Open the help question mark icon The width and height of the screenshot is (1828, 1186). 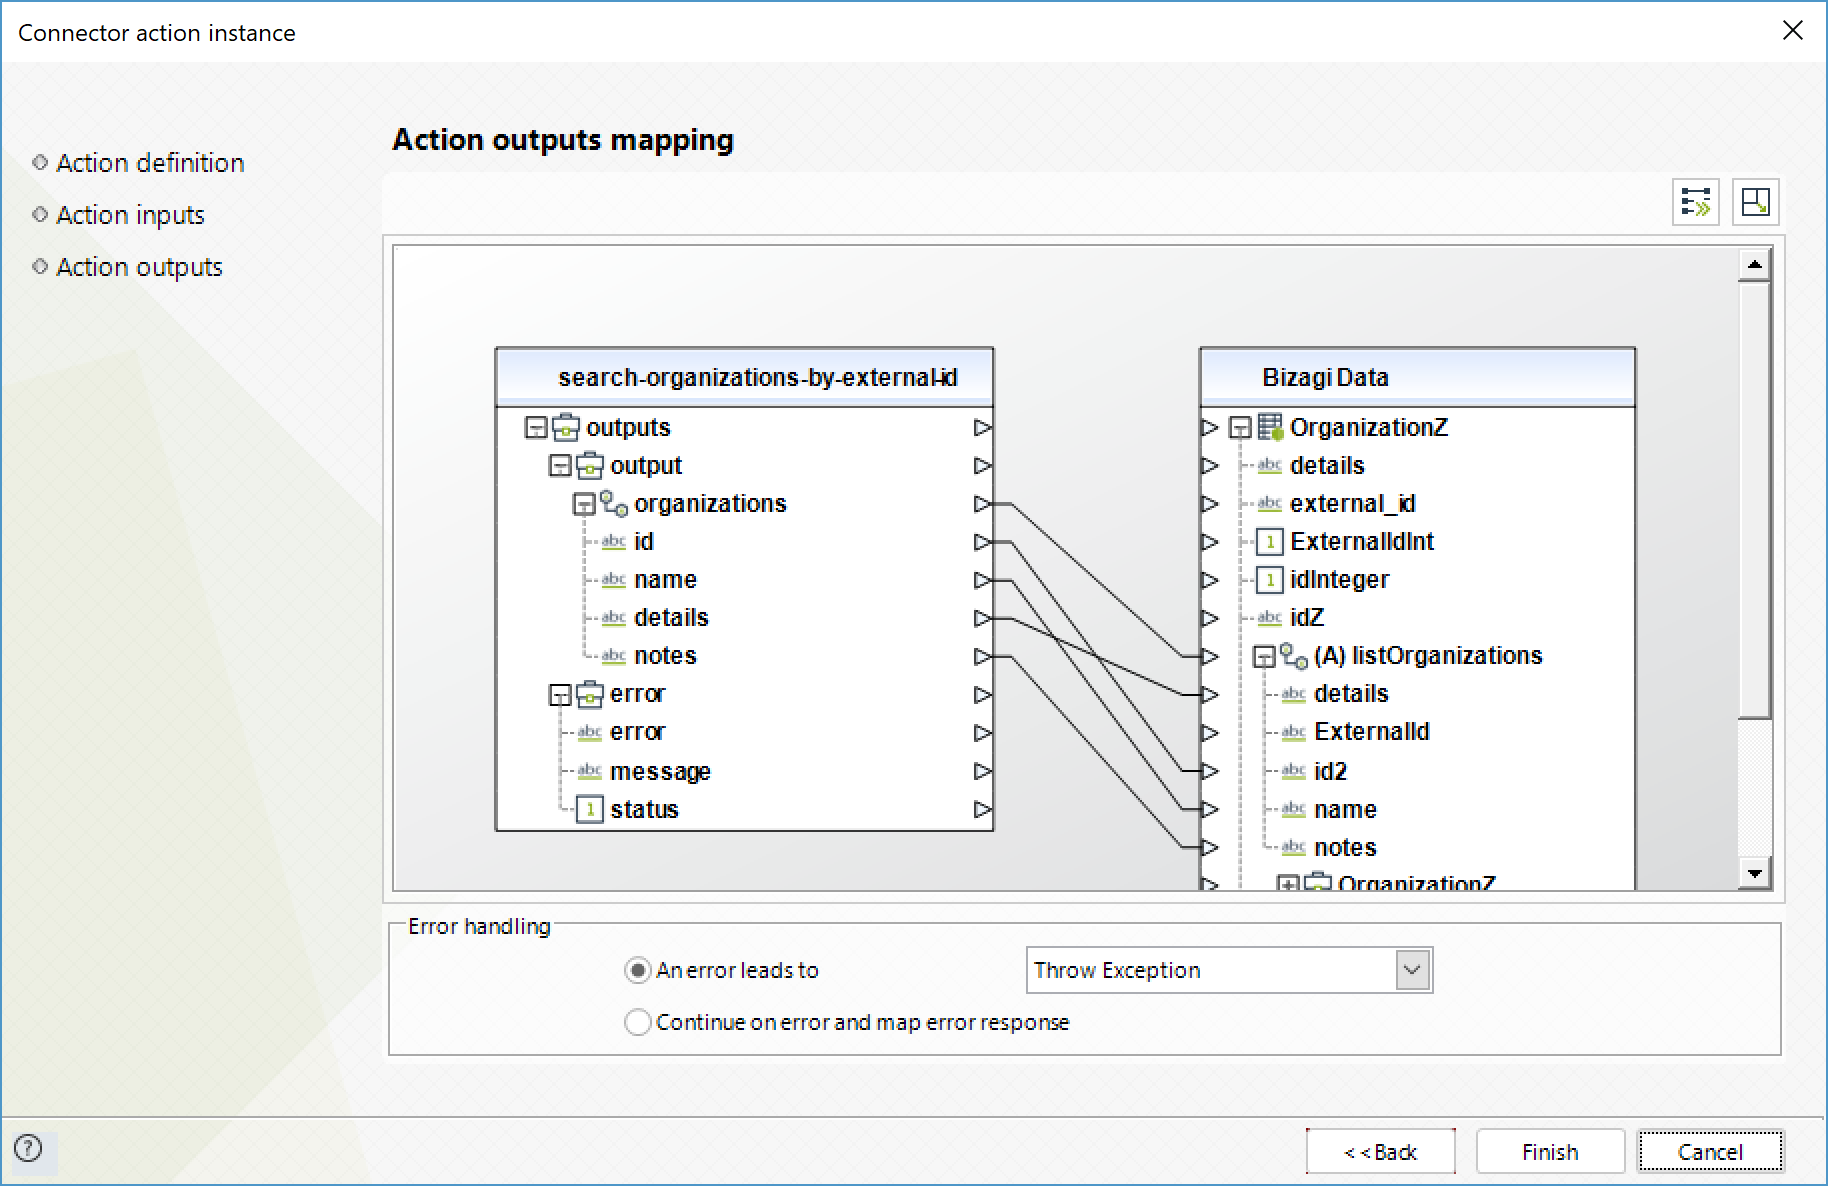pyautogui.click(x=28, y=1148)
